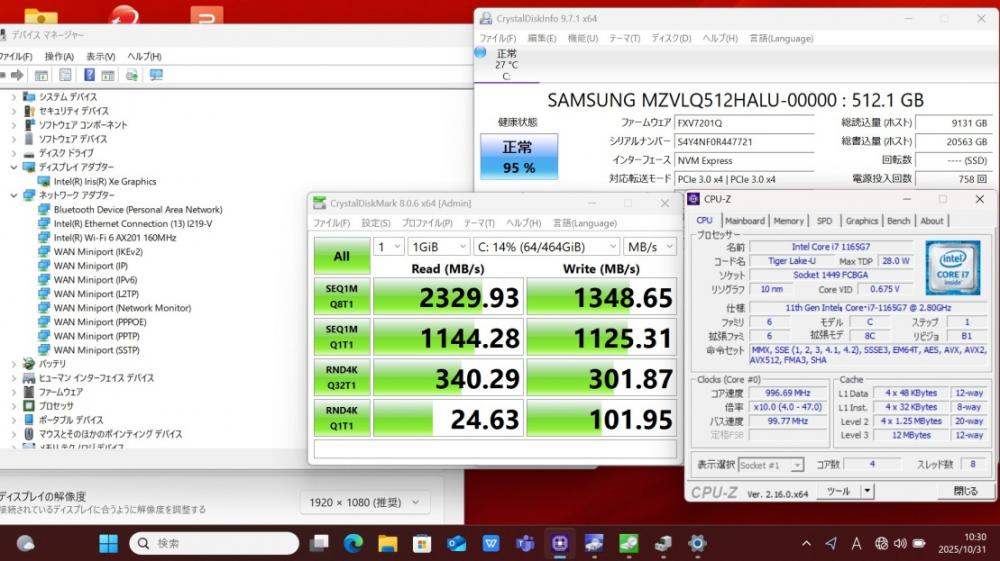This screenshot has height=561, width=1000.
Task: Run the SEQ1M Q1T1 benchmark test
Action: [342, 337]
